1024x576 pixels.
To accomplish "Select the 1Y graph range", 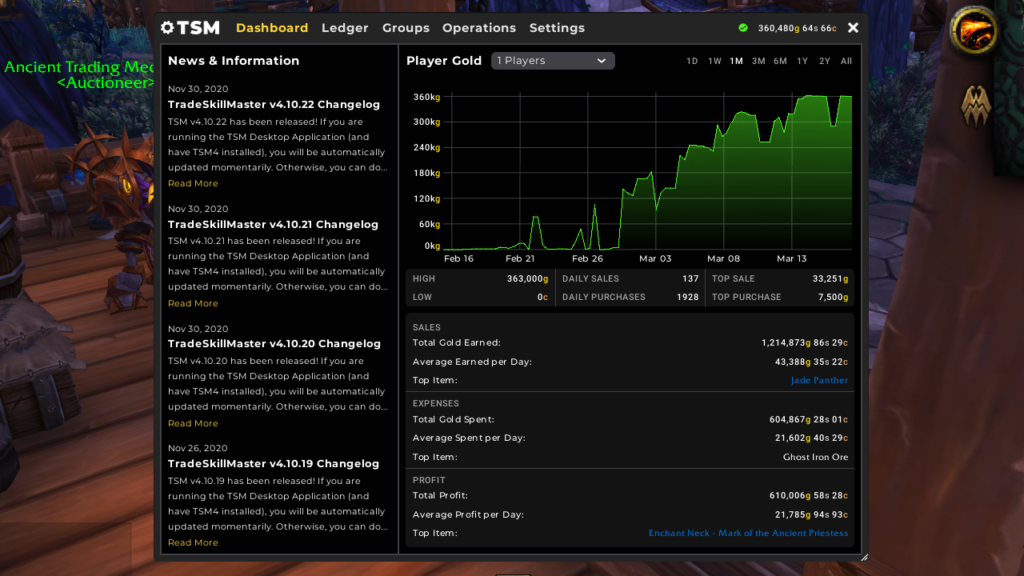I will [803, 61].
